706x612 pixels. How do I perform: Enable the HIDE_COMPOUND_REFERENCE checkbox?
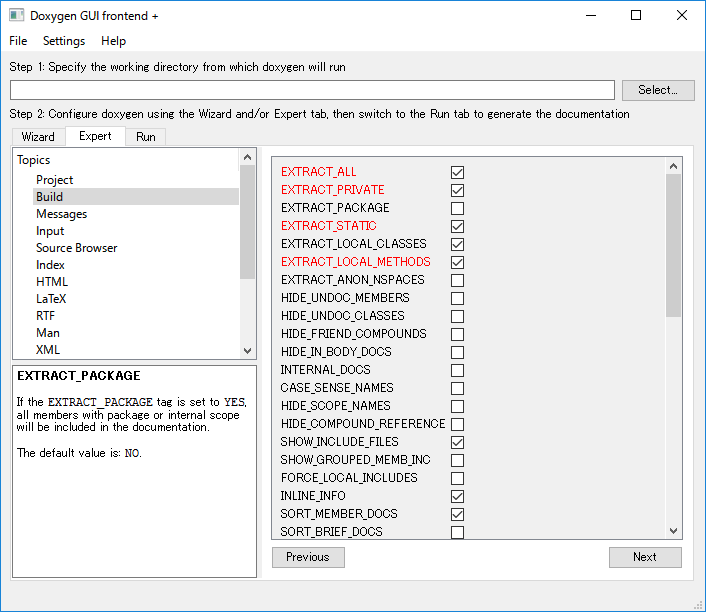click(x=457, y=424)
